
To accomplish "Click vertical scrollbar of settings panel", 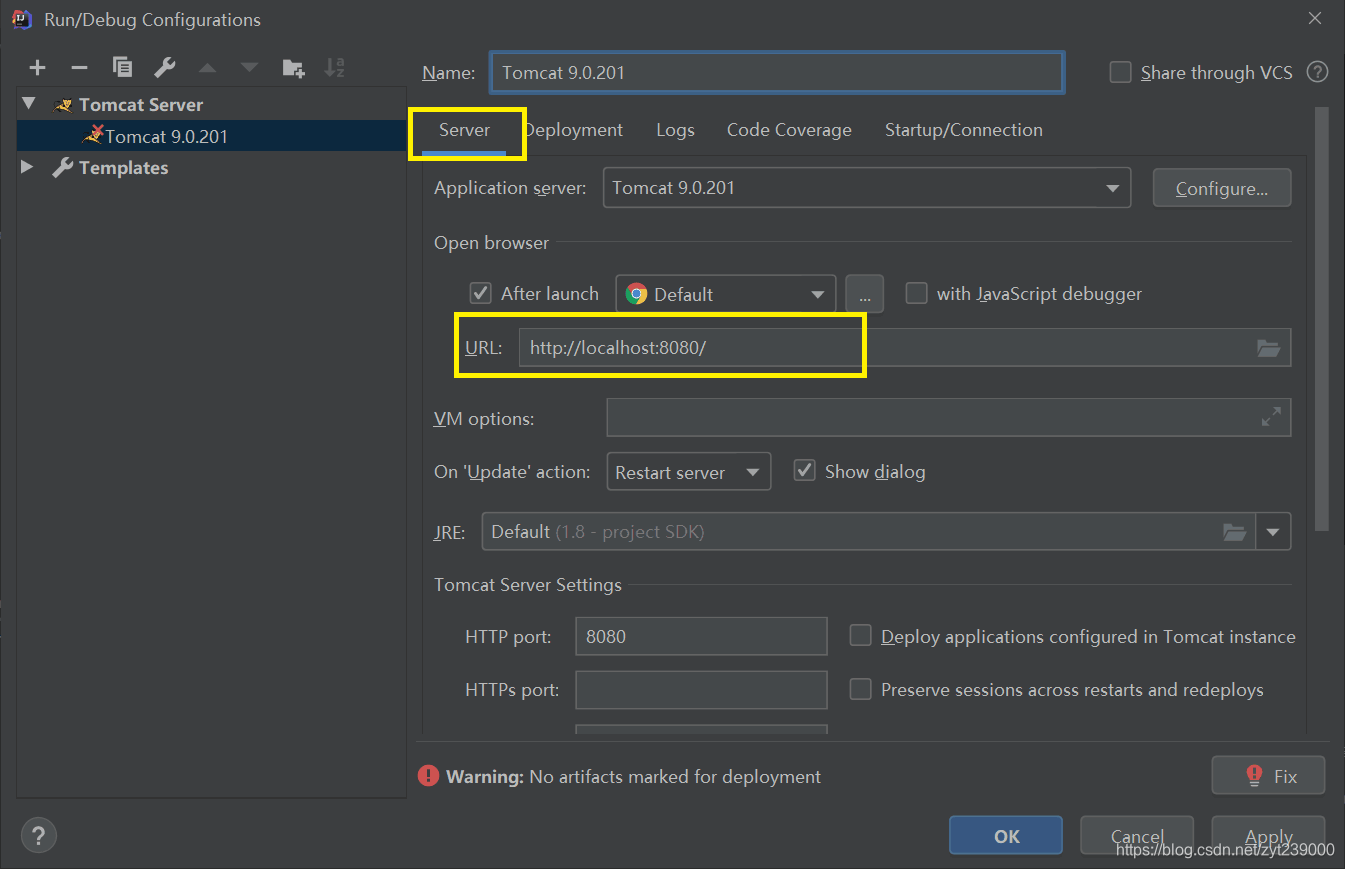I will pyautogui.click(x=1321, y=320).
